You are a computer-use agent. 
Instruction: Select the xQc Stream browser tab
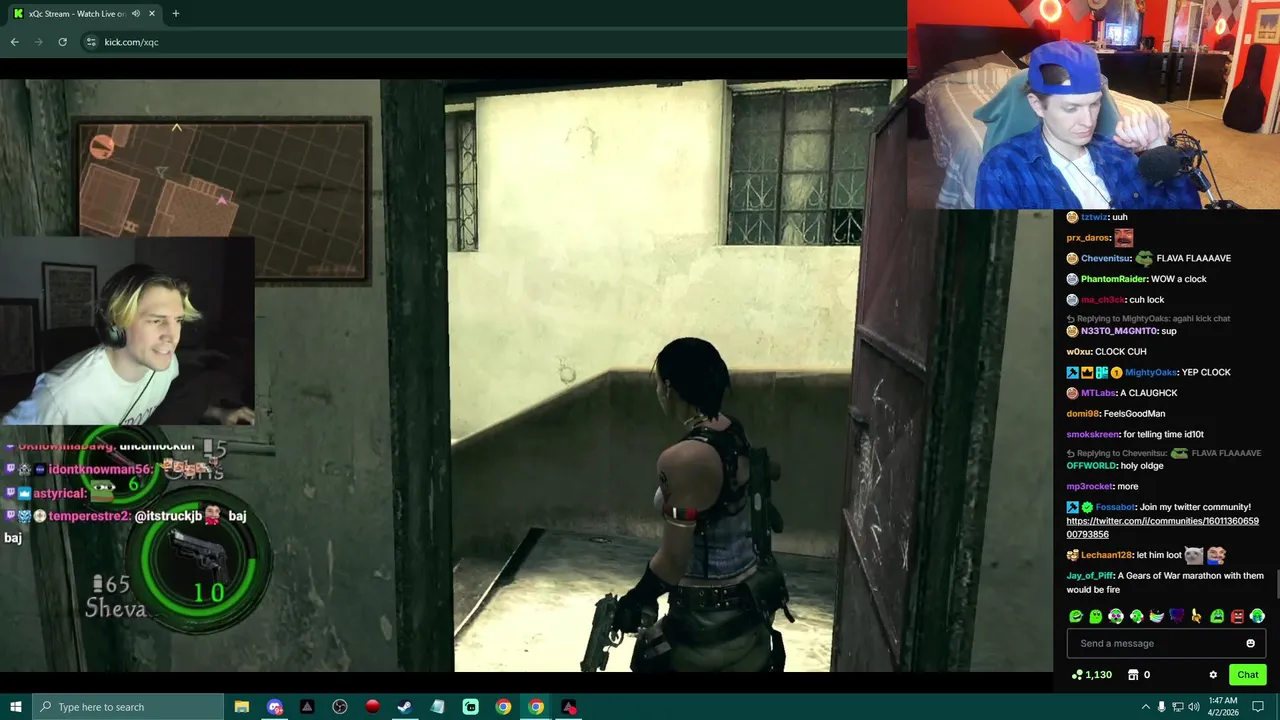point(85,13)
